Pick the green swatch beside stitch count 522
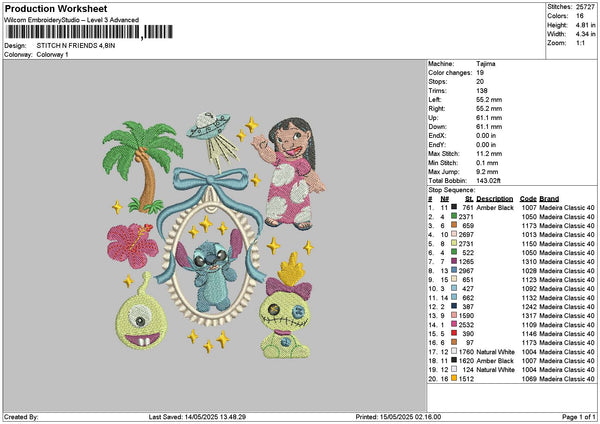 454,253
